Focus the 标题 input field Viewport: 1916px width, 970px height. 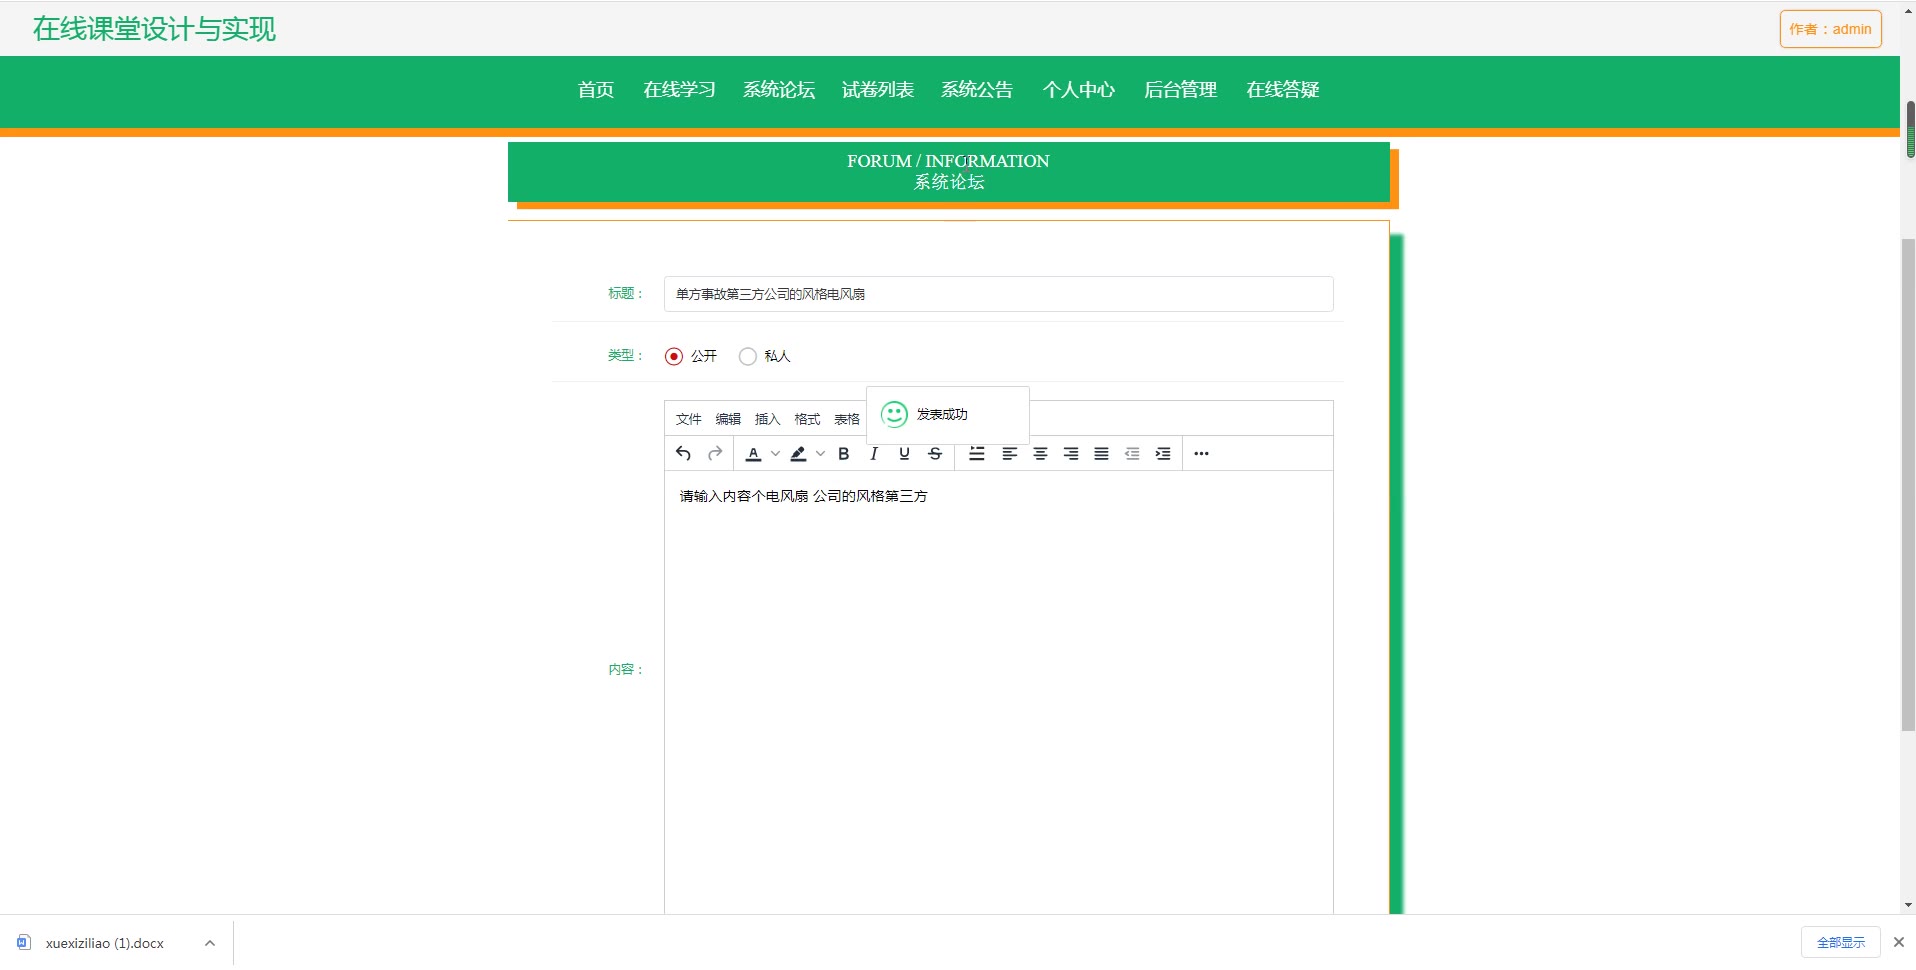coord(998,294)
